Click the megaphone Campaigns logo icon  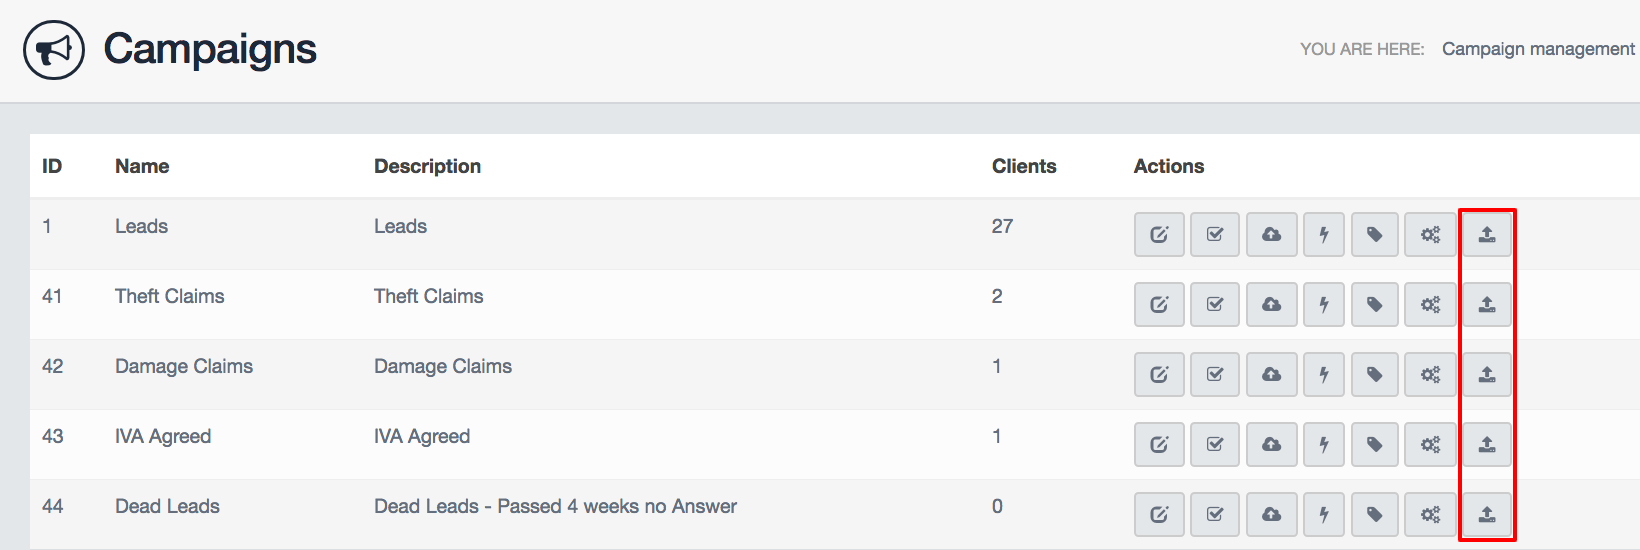tap(54, 50)
